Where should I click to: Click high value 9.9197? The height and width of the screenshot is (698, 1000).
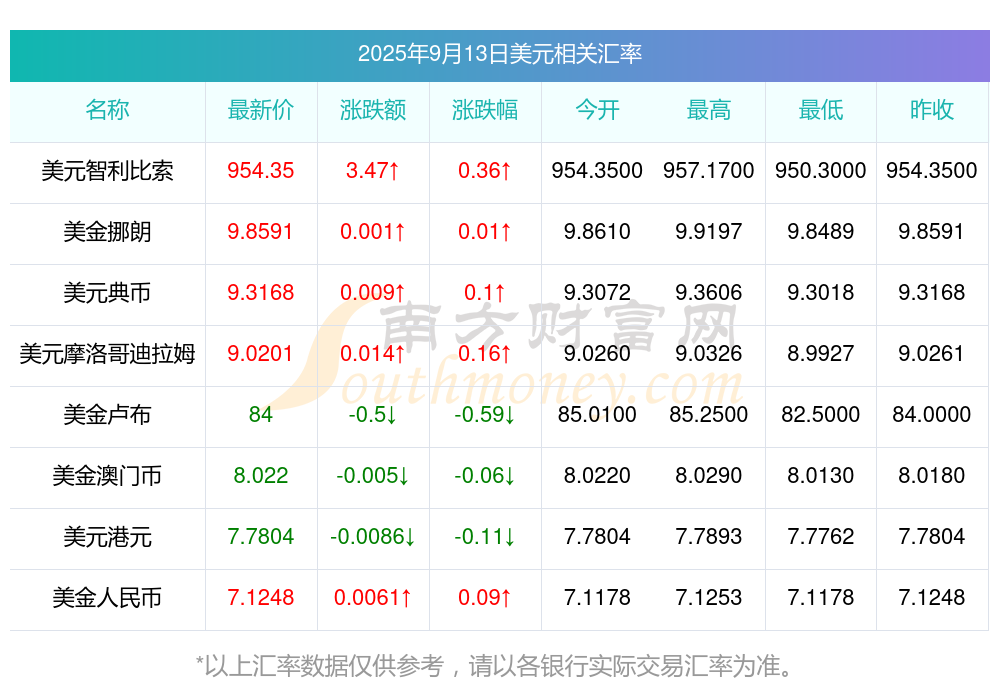tap(709, 232)
